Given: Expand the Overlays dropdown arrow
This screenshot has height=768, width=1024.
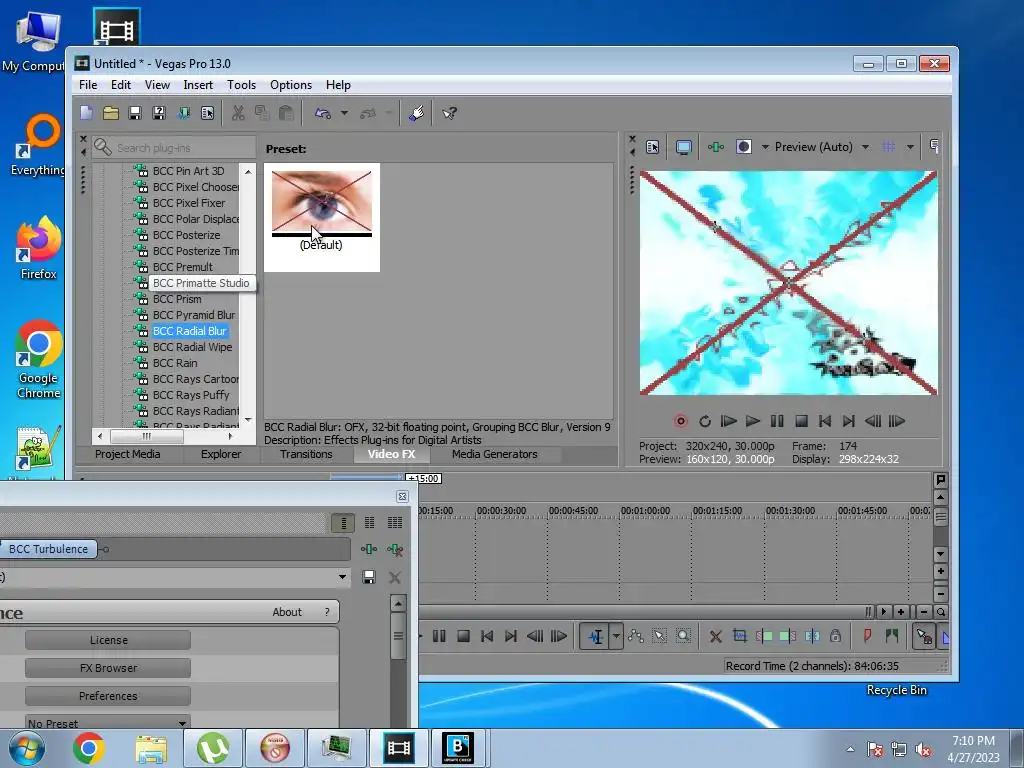Looking at the screenshot, I should (910, 147).
